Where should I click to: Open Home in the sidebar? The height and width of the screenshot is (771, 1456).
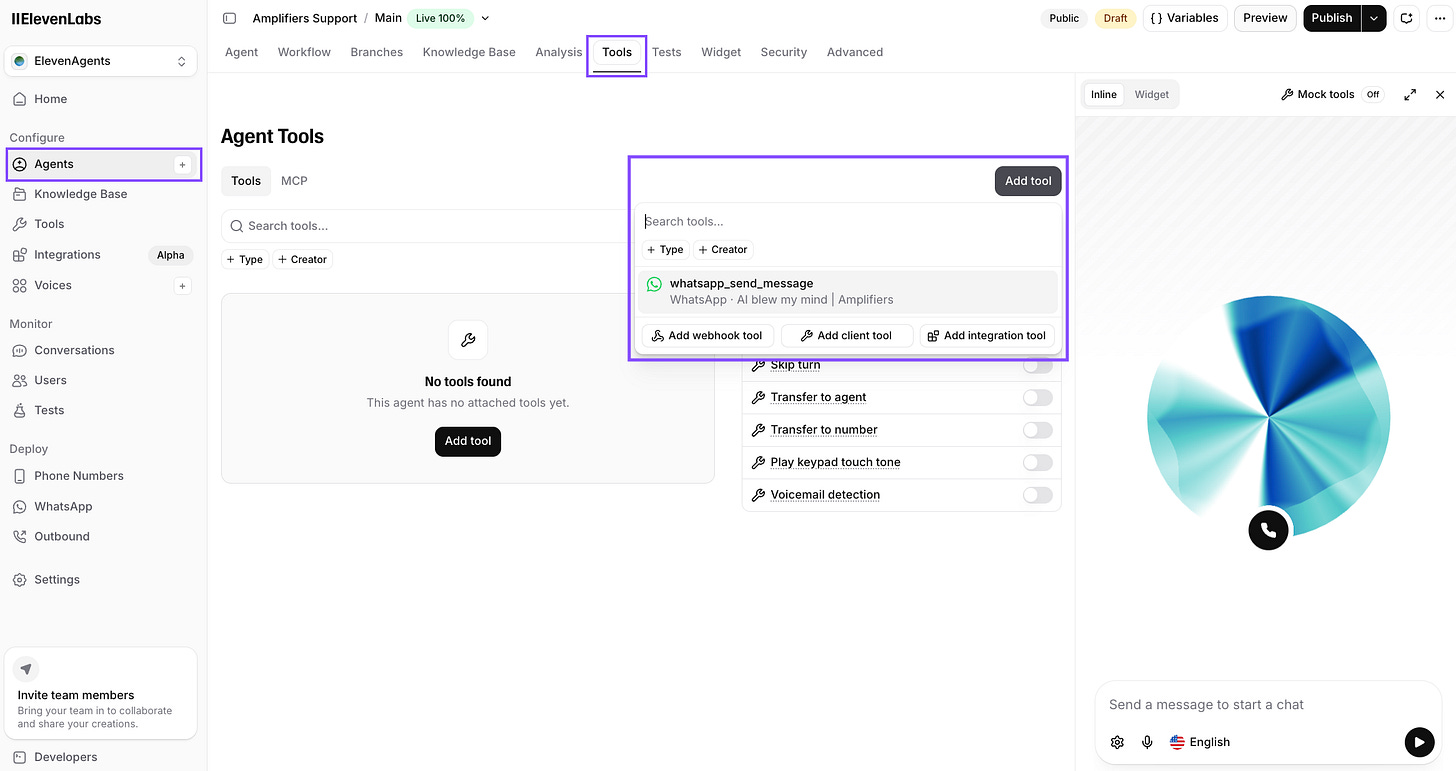pos(50,99)
